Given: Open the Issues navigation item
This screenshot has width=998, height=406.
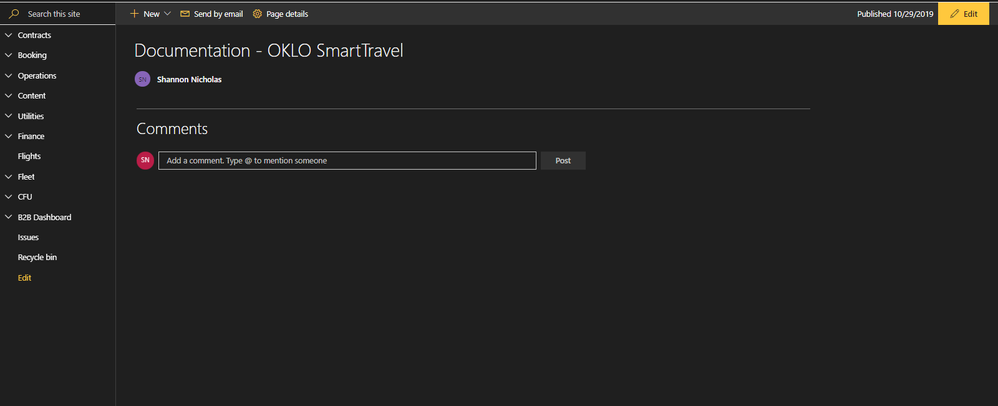Looking at the screenshot, I should pyautogui.click(x=28, y=237).
